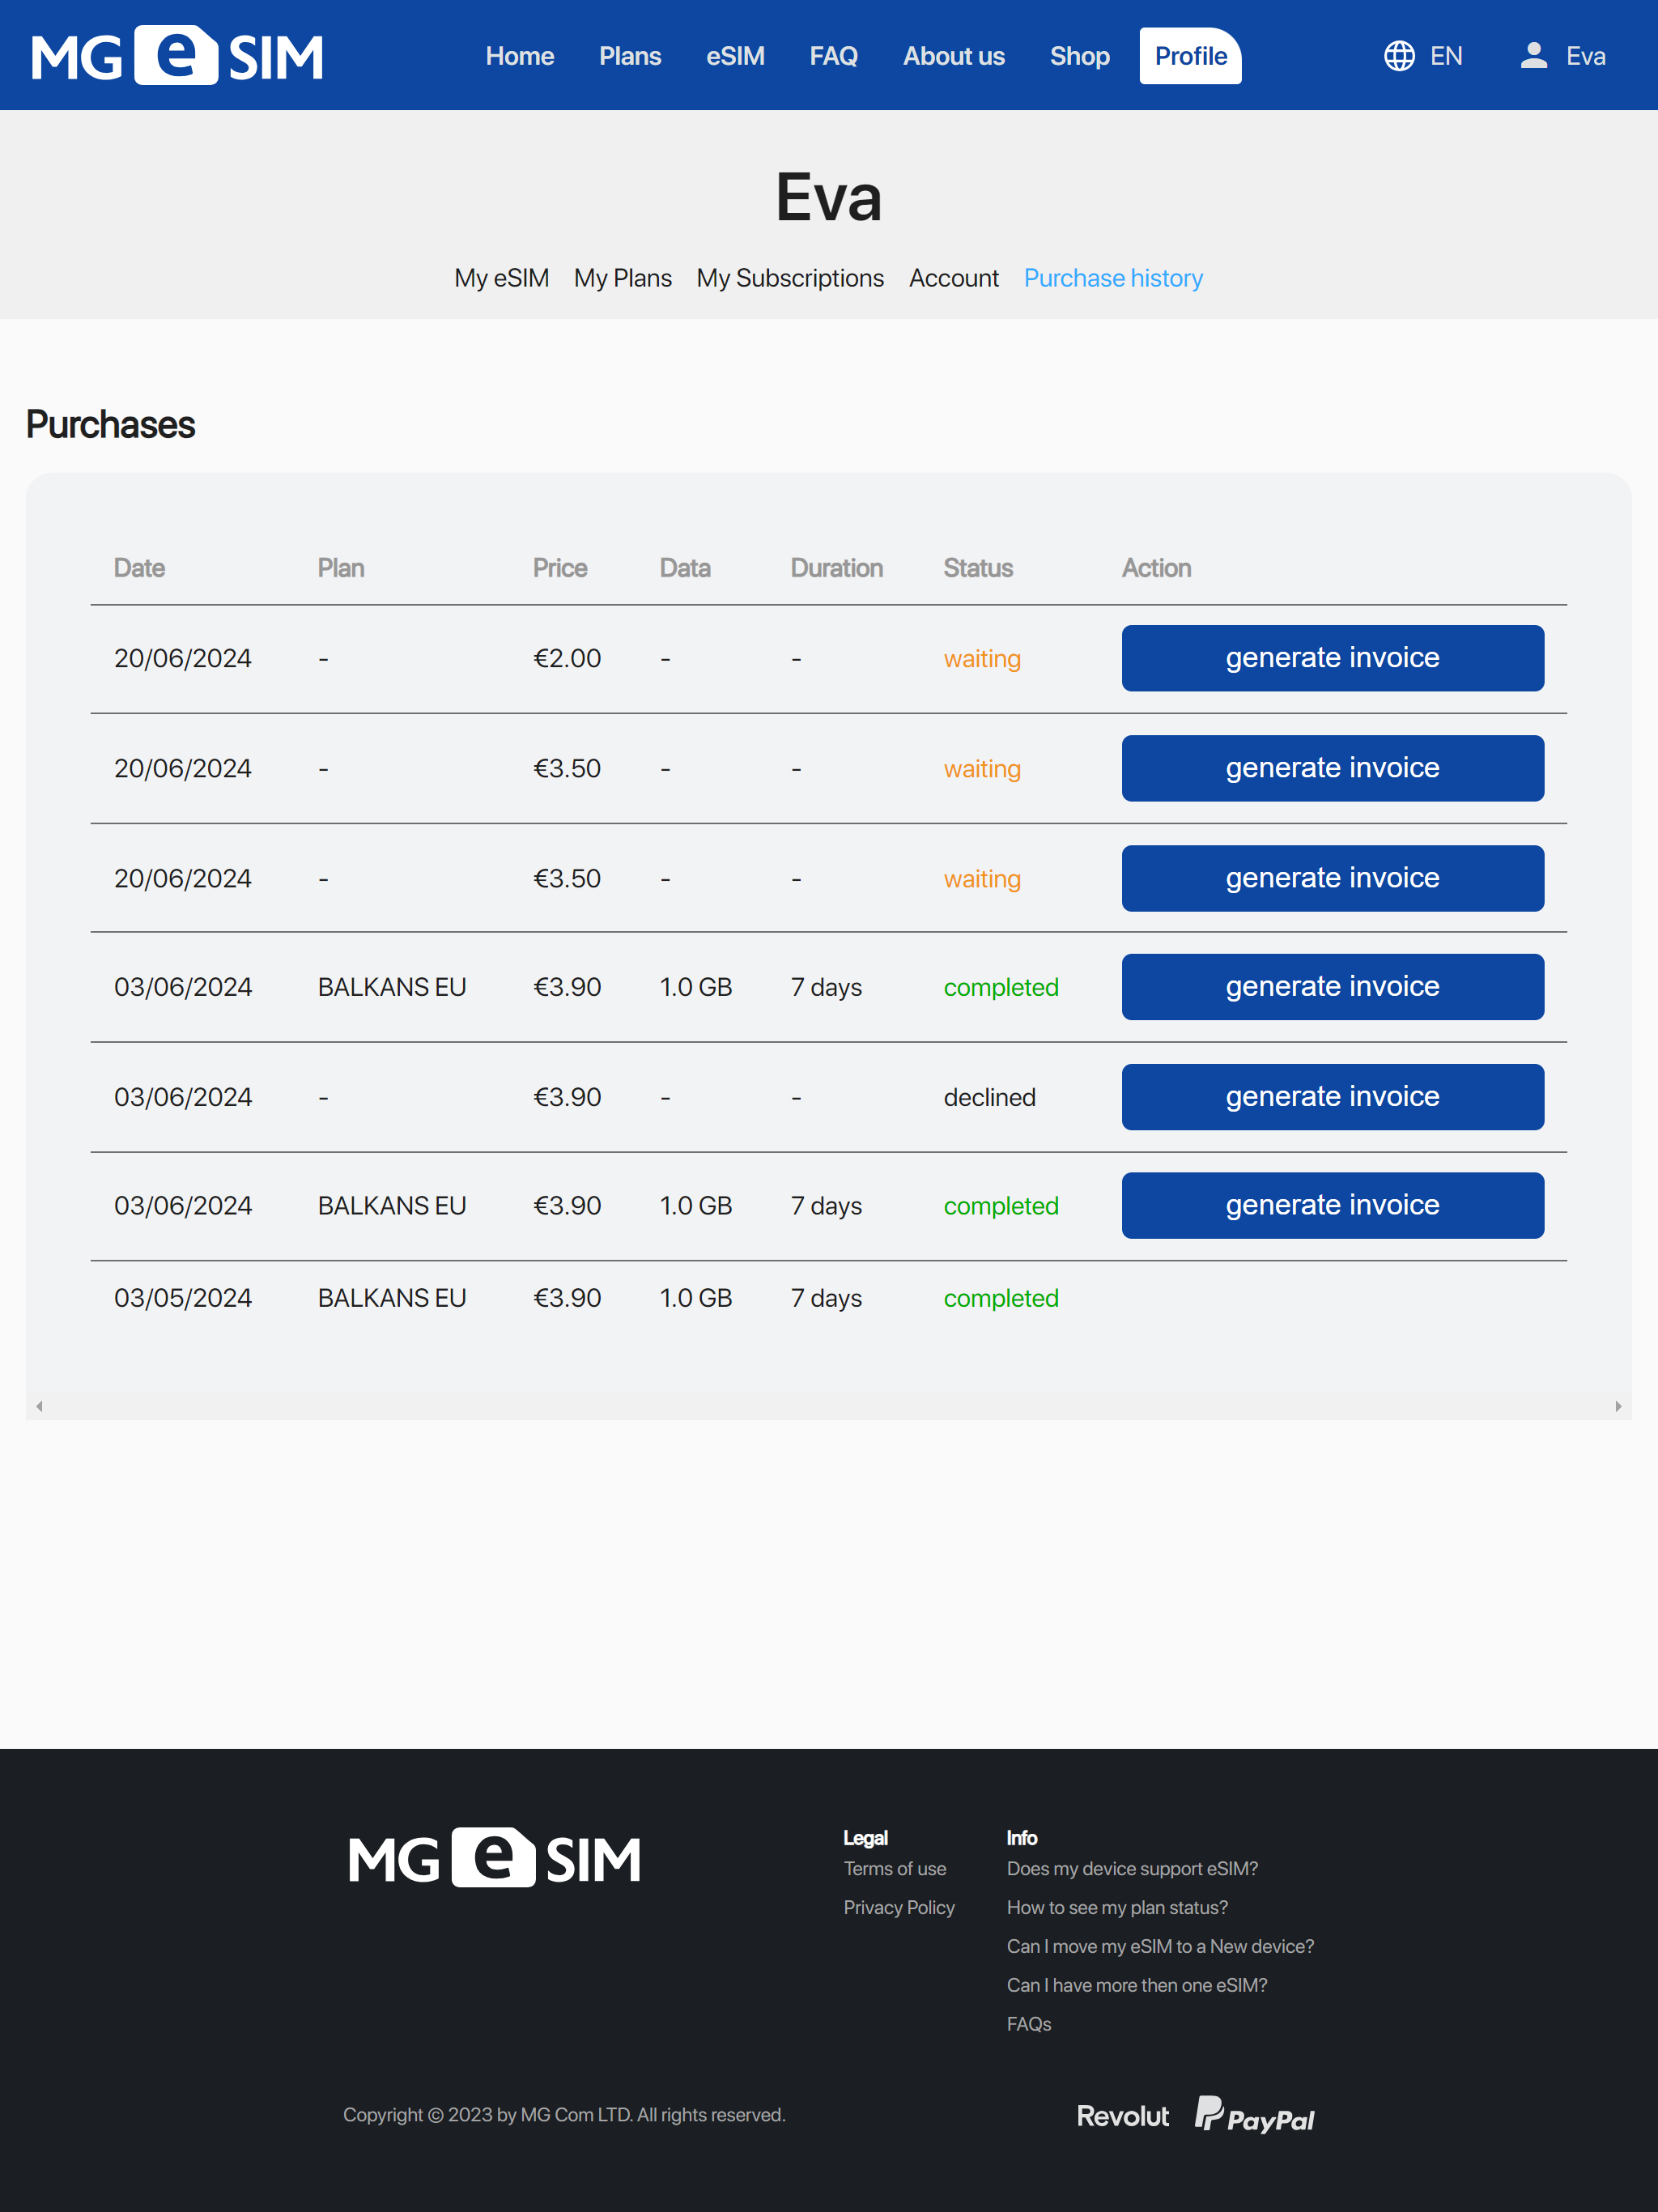Click the Price column header
Image resolution: width=1658 pixels, height=2212 pixels.
(560, 568)
